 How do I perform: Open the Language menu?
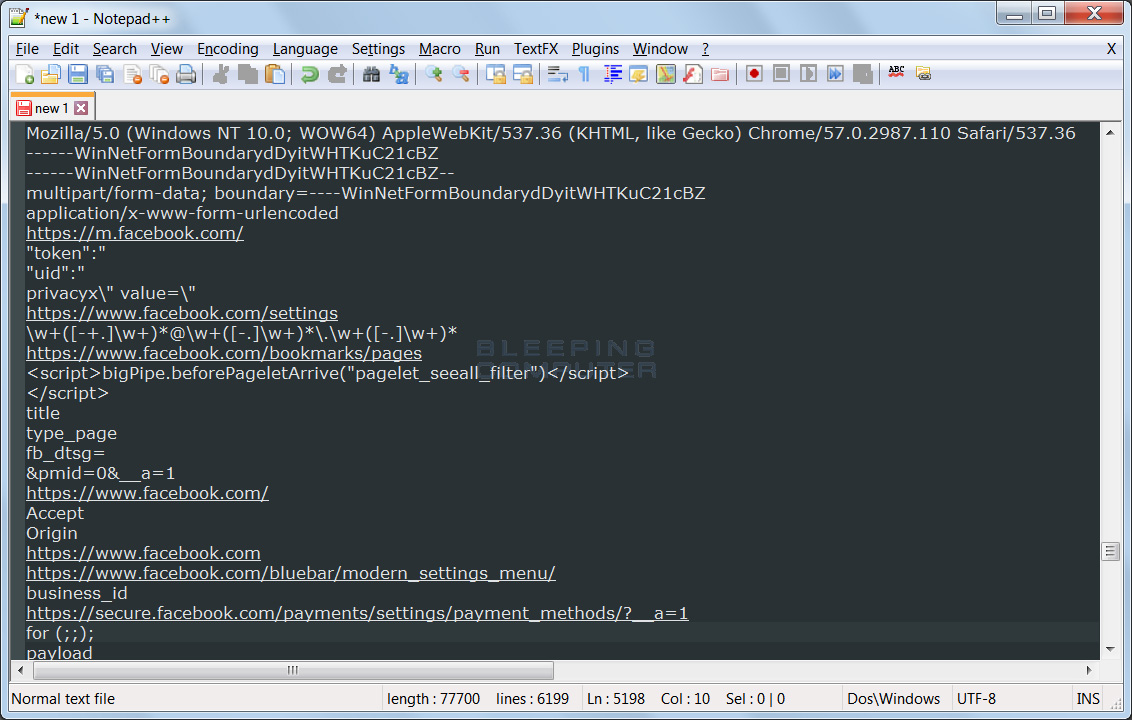click(305, 48)
